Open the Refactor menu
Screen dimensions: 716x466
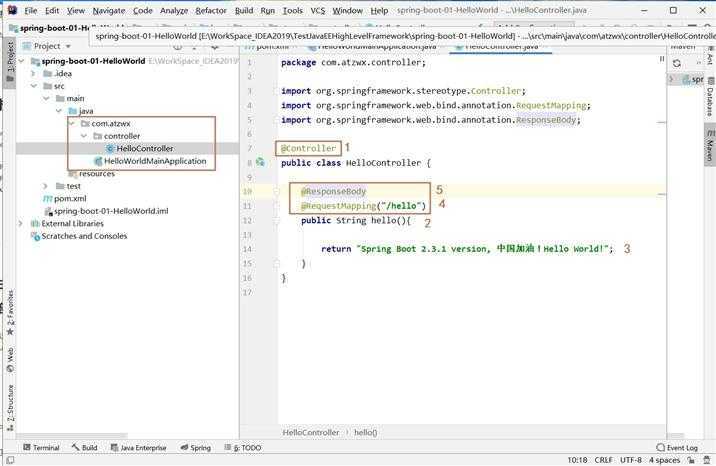pyautogui.click(x=211, y=10)
